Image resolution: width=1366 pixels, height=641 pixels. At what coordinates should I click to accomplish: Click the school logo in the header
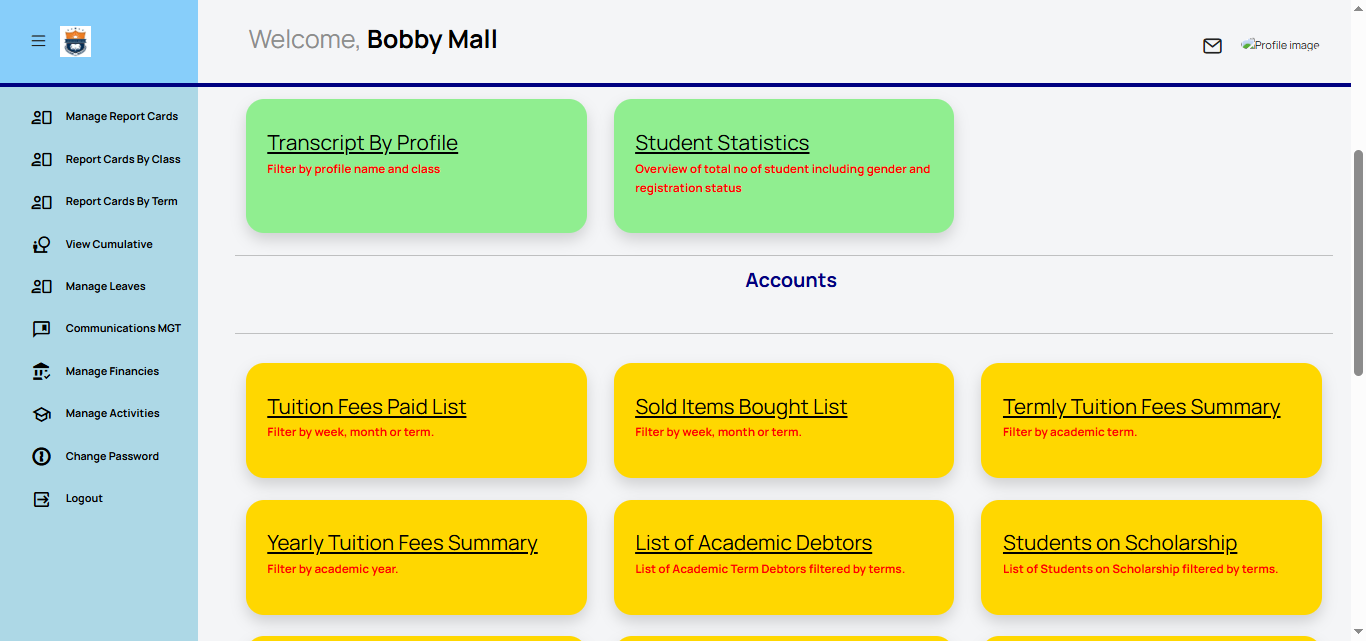(x=75, y=41)
